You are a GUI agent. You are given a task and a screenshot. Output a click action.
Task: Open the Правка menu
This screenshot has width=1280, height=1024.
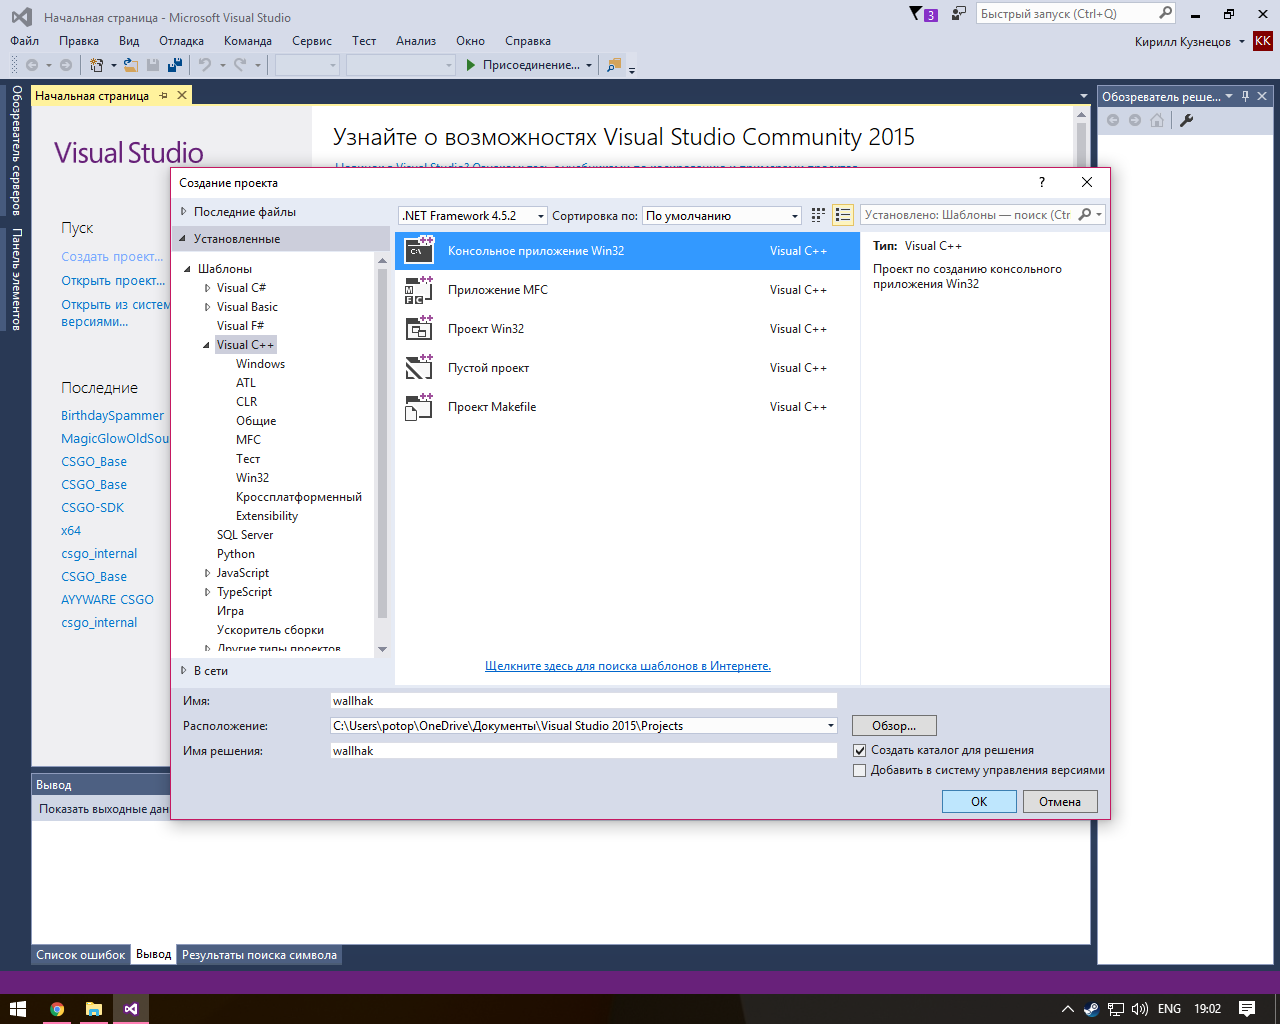(79, 41)
